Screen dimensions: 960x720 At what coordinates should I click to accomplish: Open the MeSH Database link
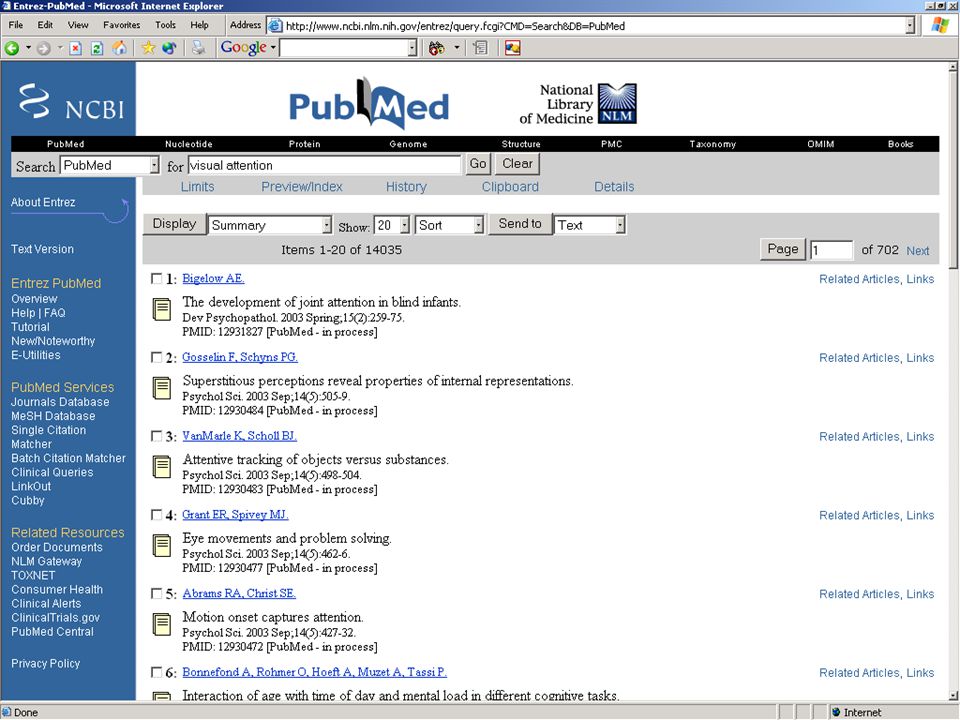pyautogui.click(x=53, y=416)
